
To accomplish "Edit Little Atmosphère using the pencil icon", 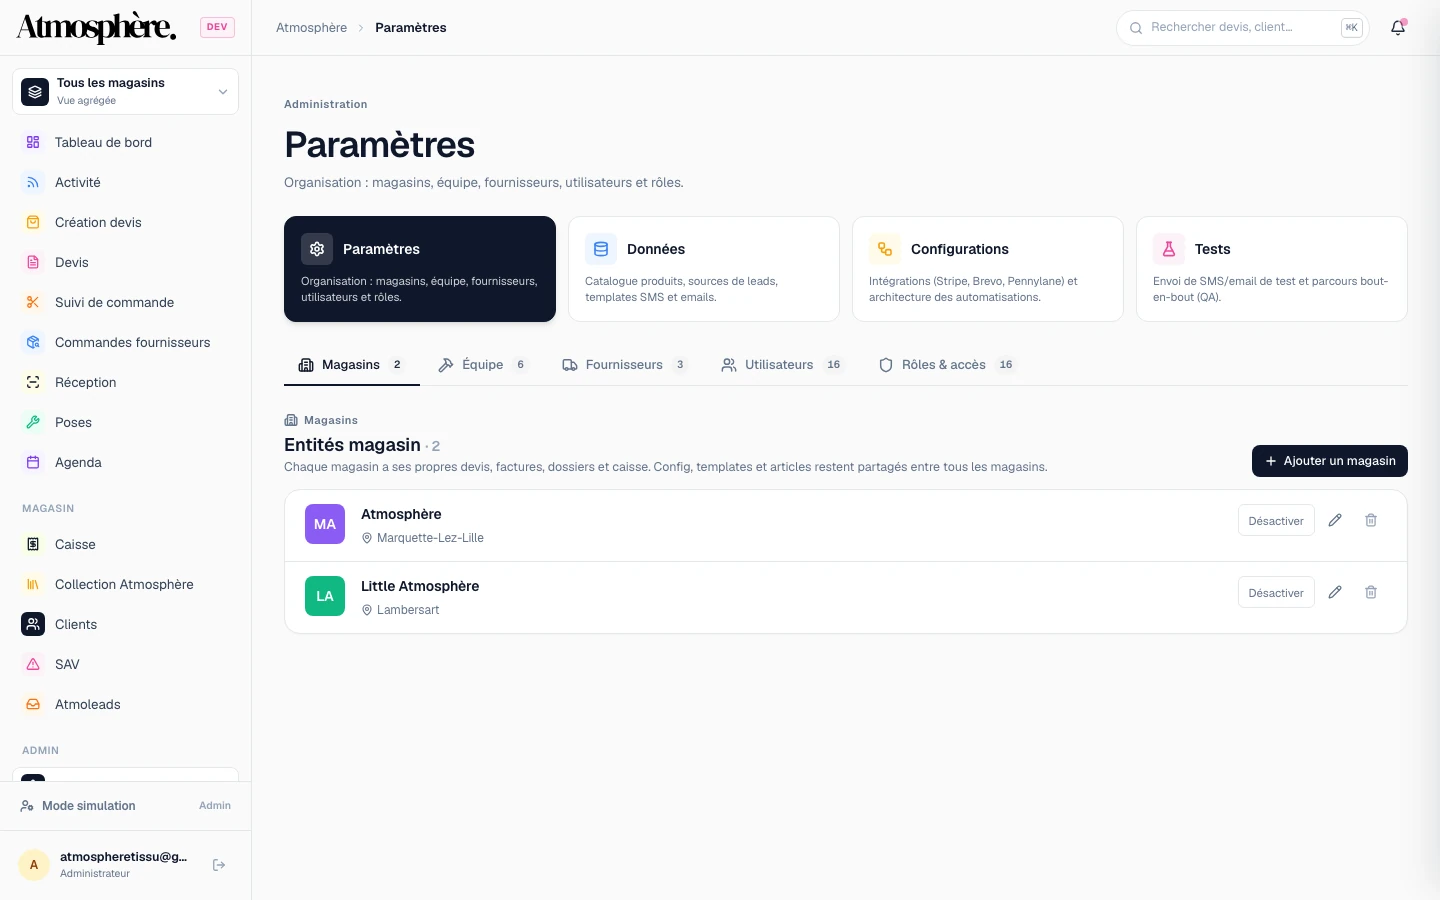I will click(1335, 592).
